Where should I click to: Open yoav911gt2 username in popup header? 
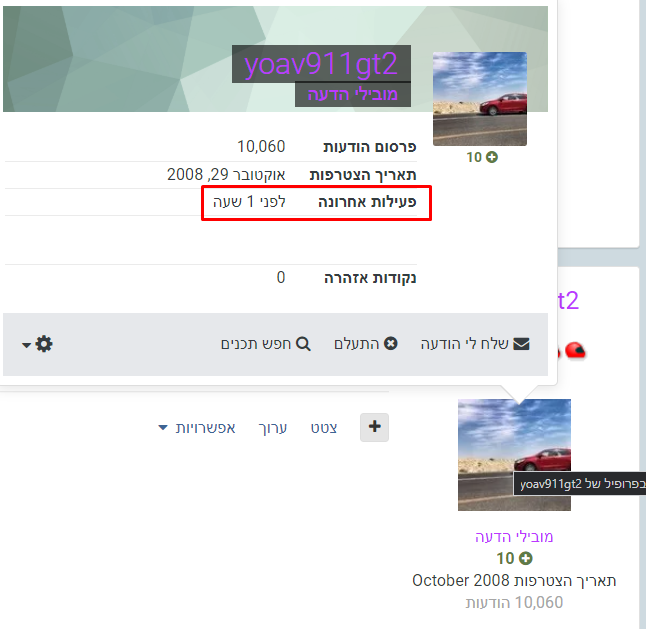321,64
